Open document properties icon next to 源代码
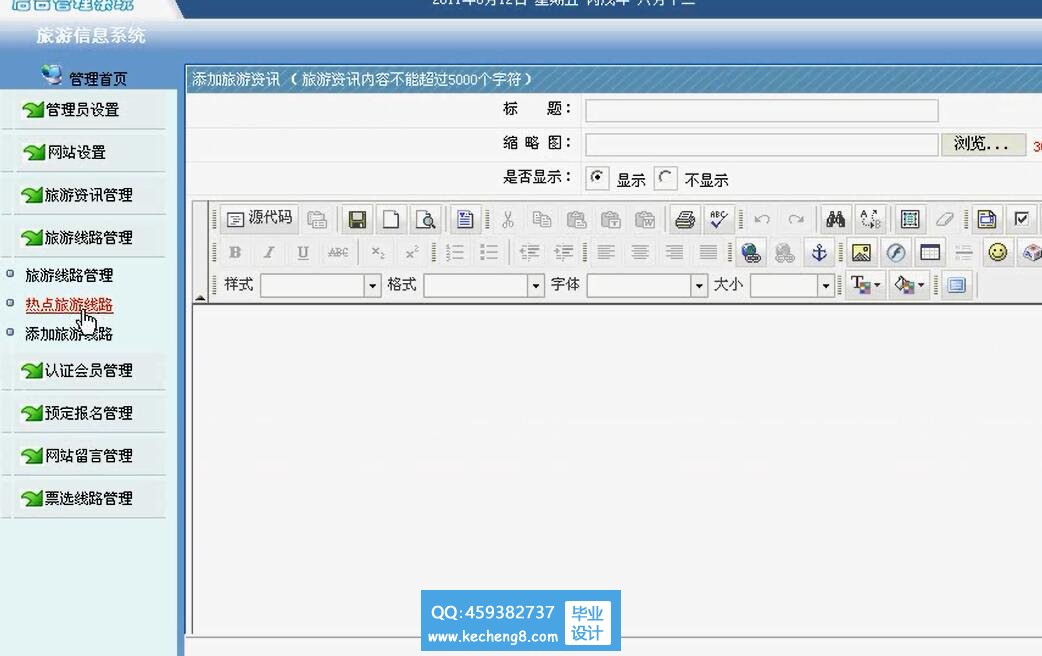This screenshot has width=1042, height=656. click(317, 219)
